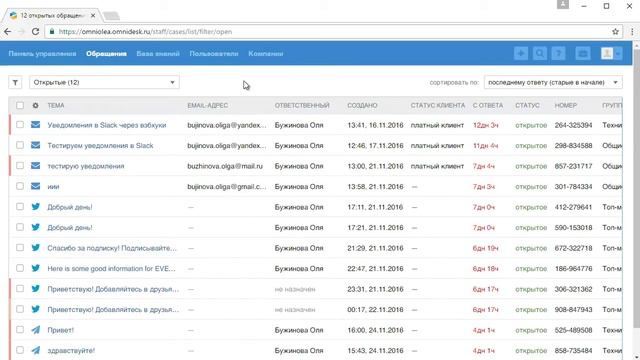Click the filter funnel icon

point(15,82)
